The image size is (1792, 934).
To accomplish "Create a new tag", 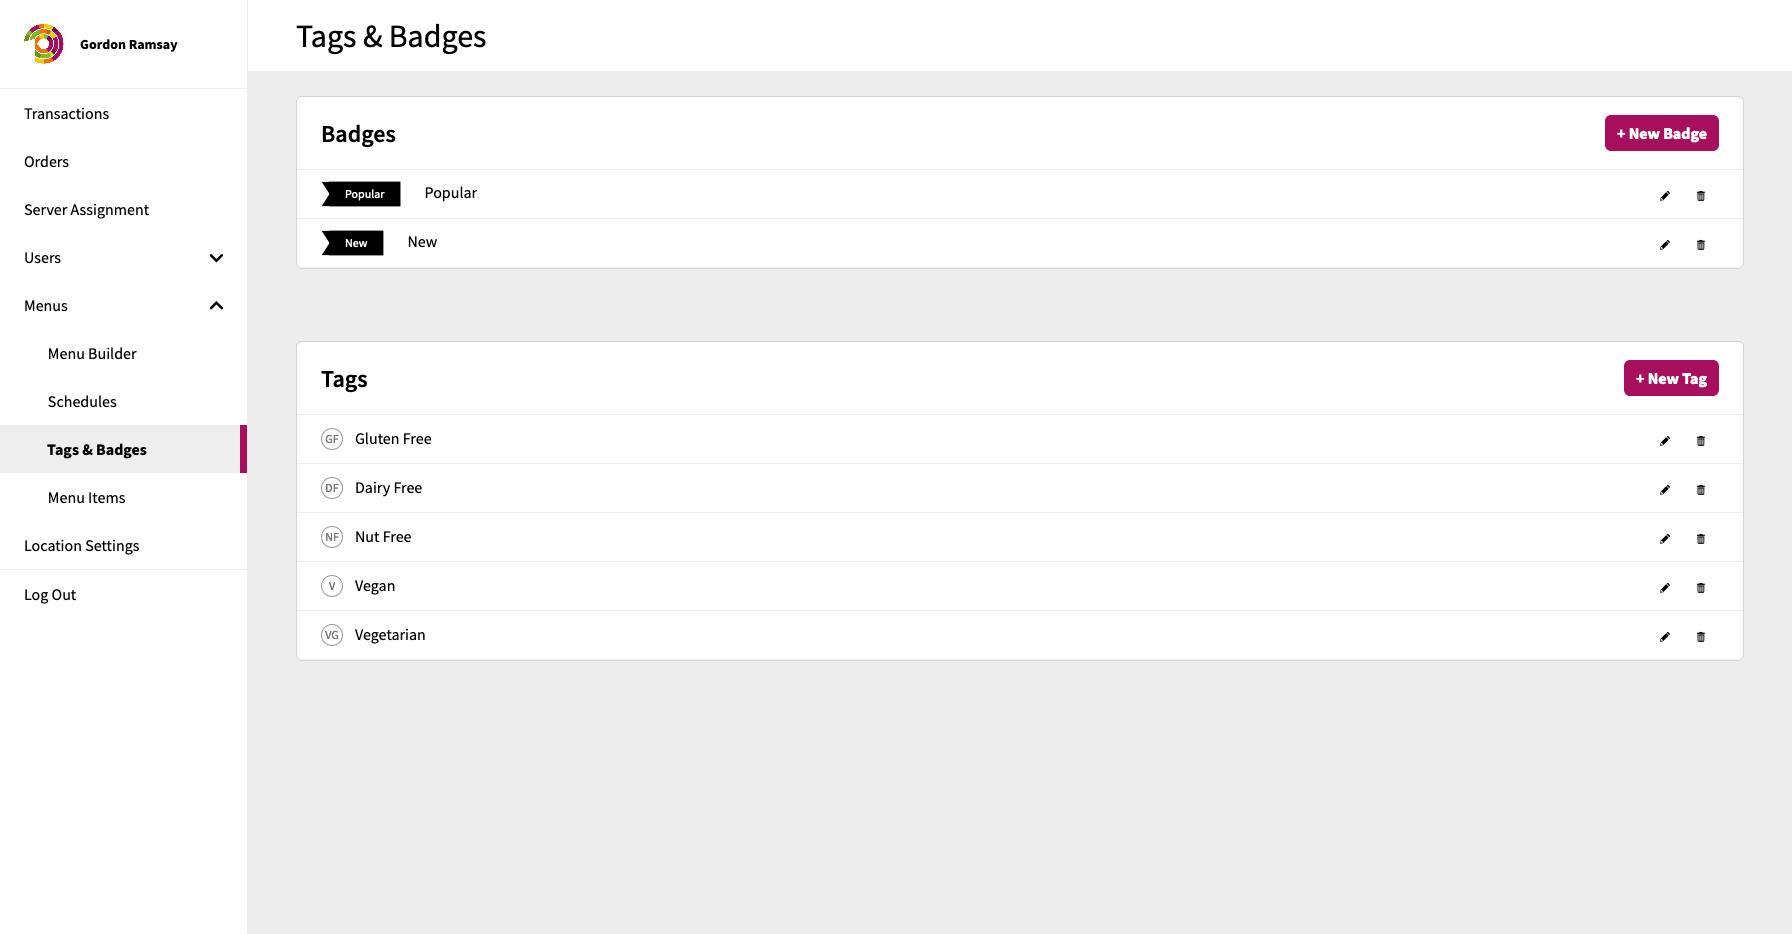I will coord(1671,378).
